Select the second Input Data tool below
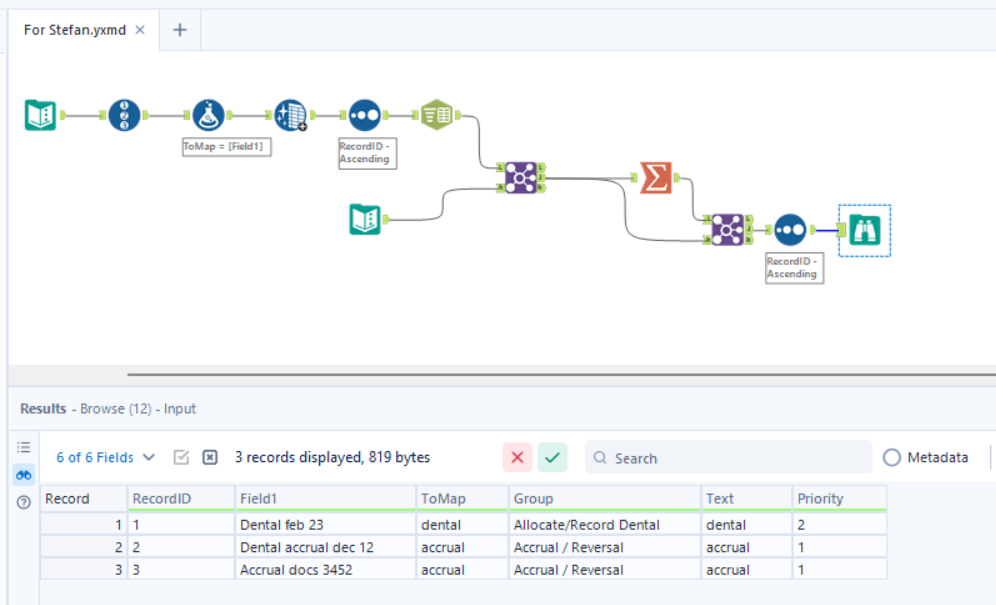This screenshot has width=996, height=605. coord(365,219)
